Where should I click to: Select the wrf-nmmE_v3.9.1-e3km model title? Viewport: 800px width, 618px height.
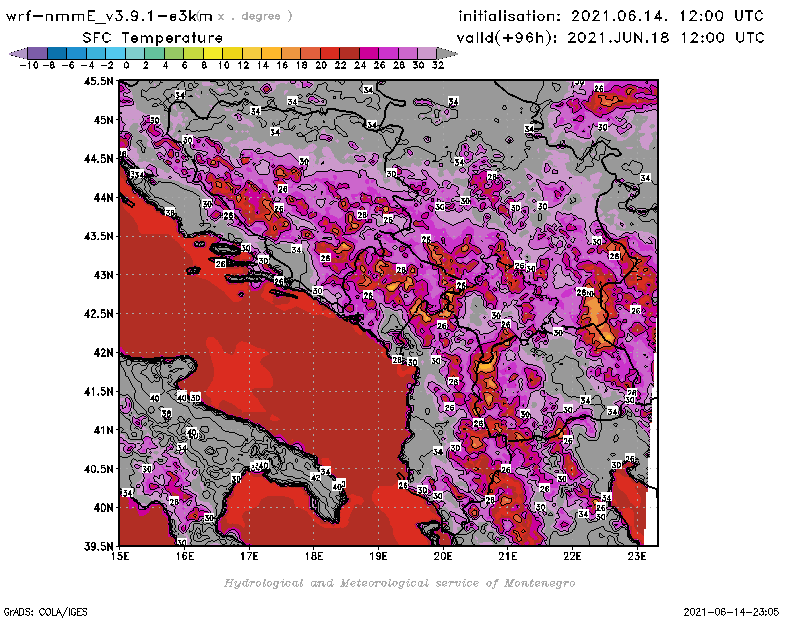pos(110,16)
